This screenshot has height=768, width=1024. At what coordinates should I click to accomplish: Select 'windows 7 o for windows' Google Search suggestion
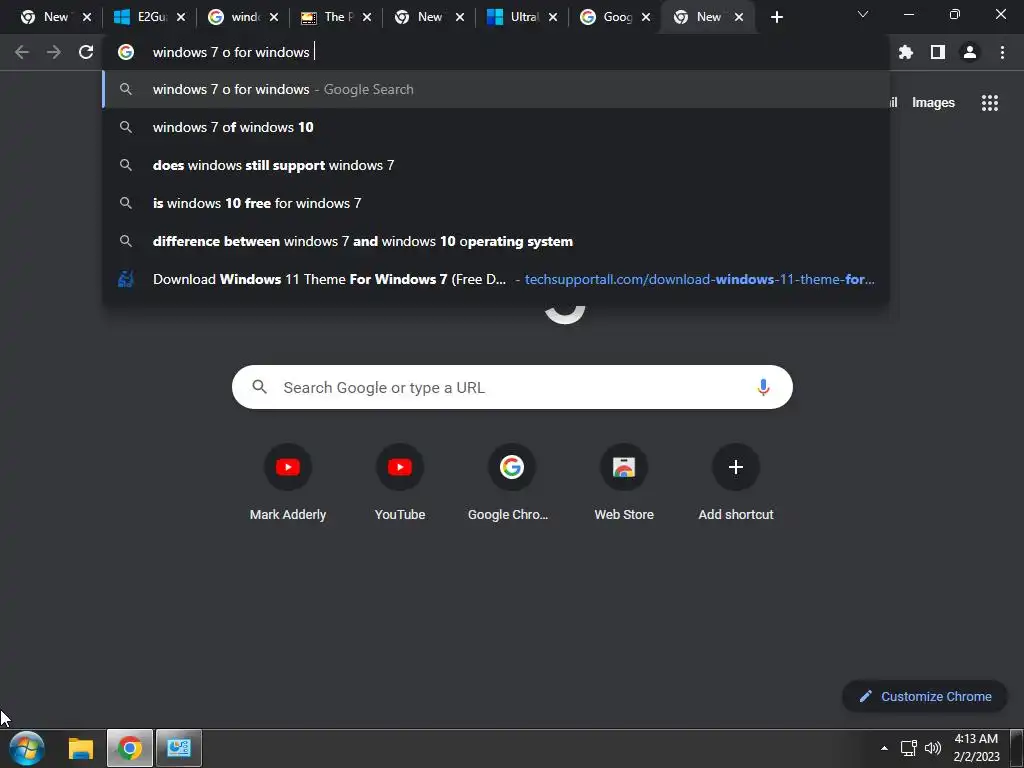click(496, 89)
